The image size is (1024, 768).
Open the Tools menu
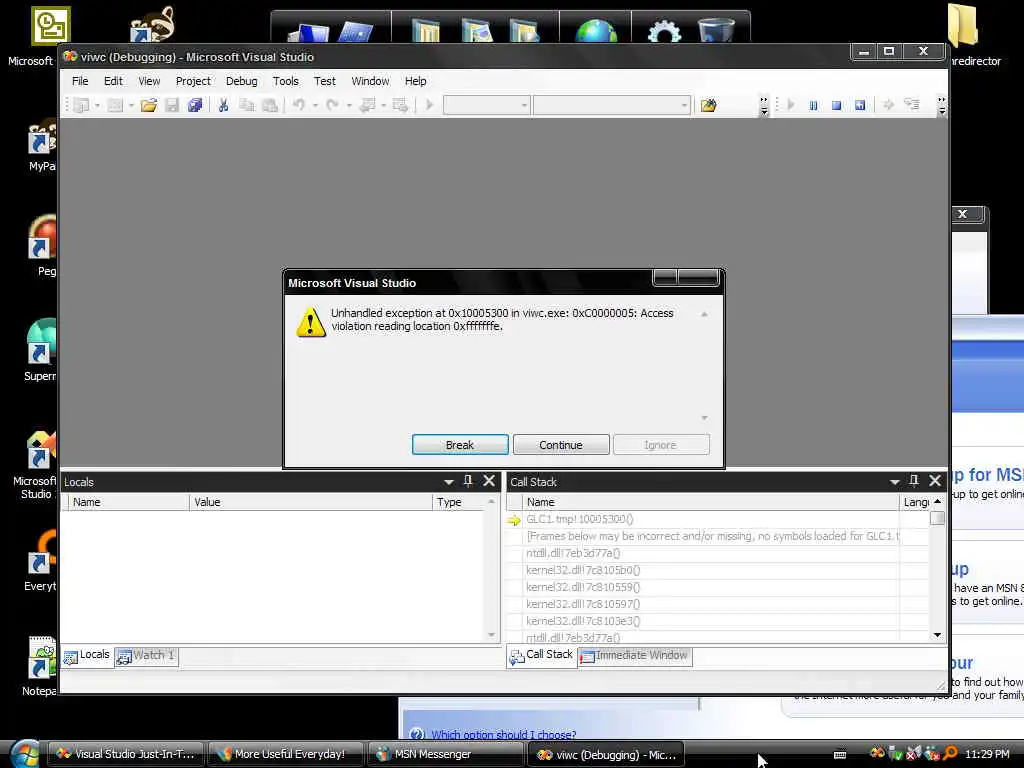click(285, 81)
